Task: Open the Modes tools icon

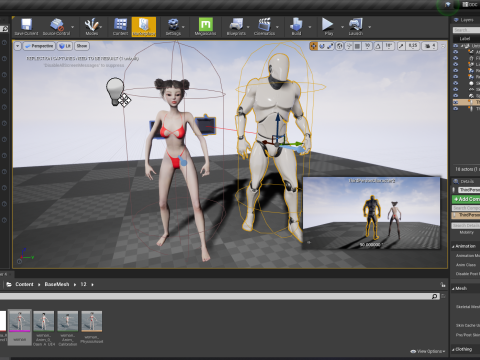Action: click(91, 27)
